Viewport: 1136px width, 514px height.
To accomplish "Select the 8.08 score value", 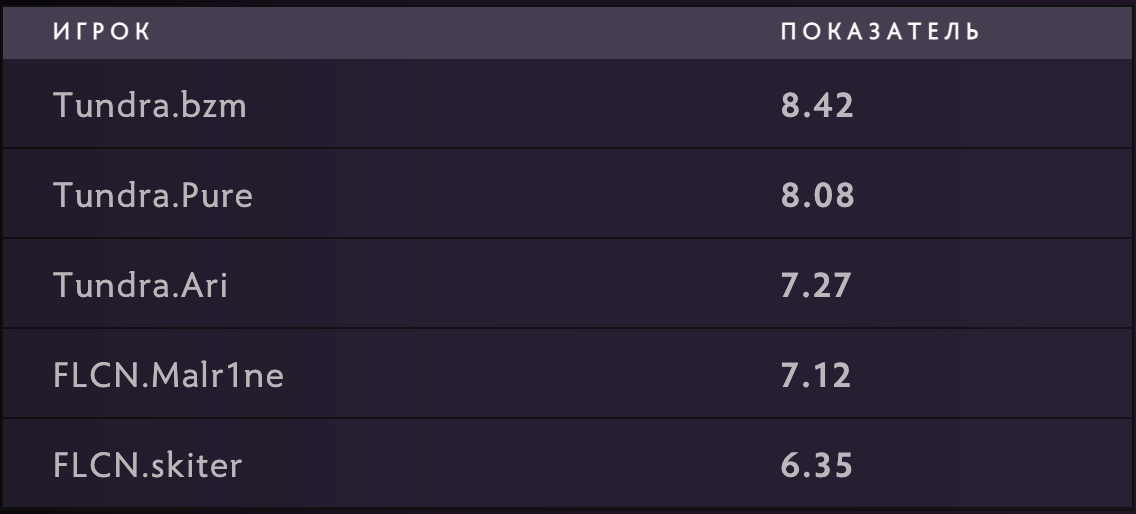I will point(817,195).
